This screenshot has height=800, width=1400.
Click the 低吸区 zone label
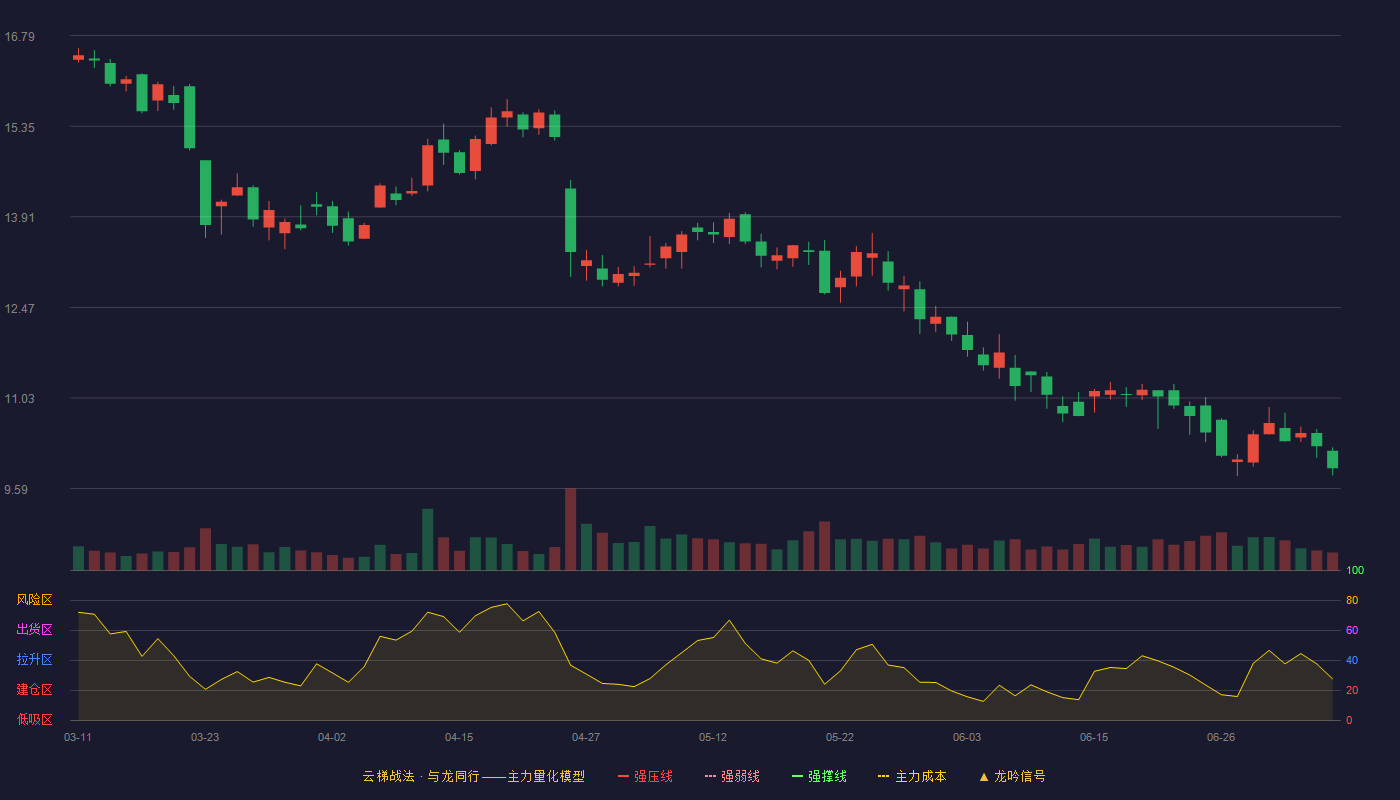coord(34,719)
